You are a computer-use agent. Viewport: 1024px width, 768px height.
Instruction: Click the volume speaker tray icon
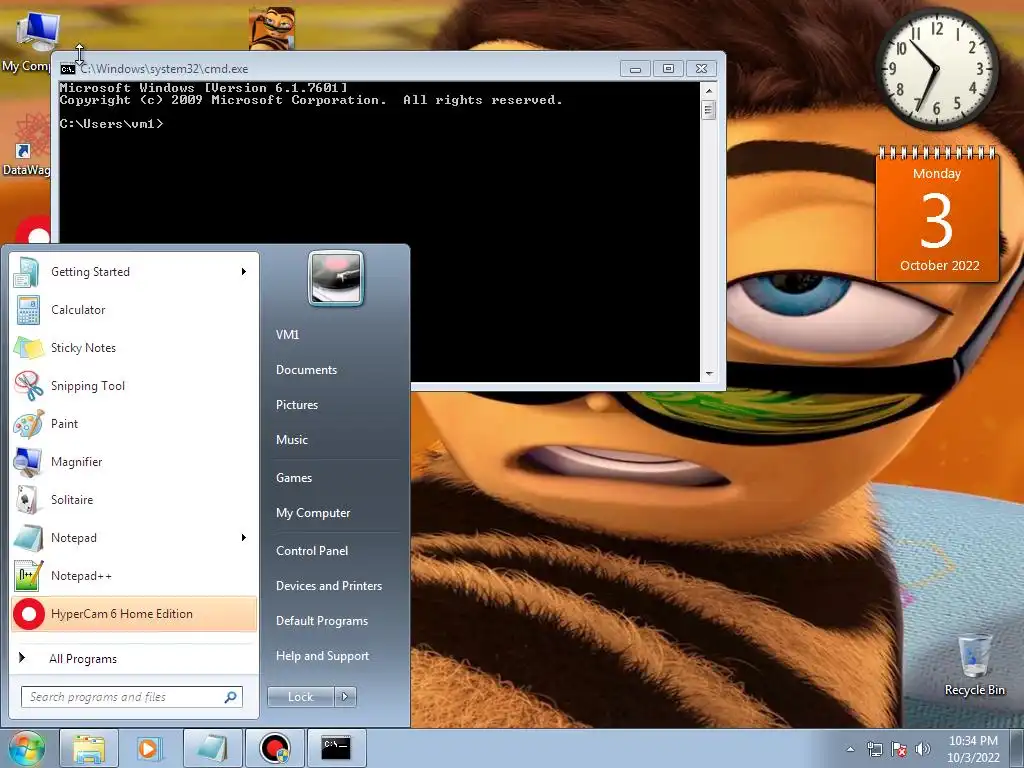coord(922,749)
